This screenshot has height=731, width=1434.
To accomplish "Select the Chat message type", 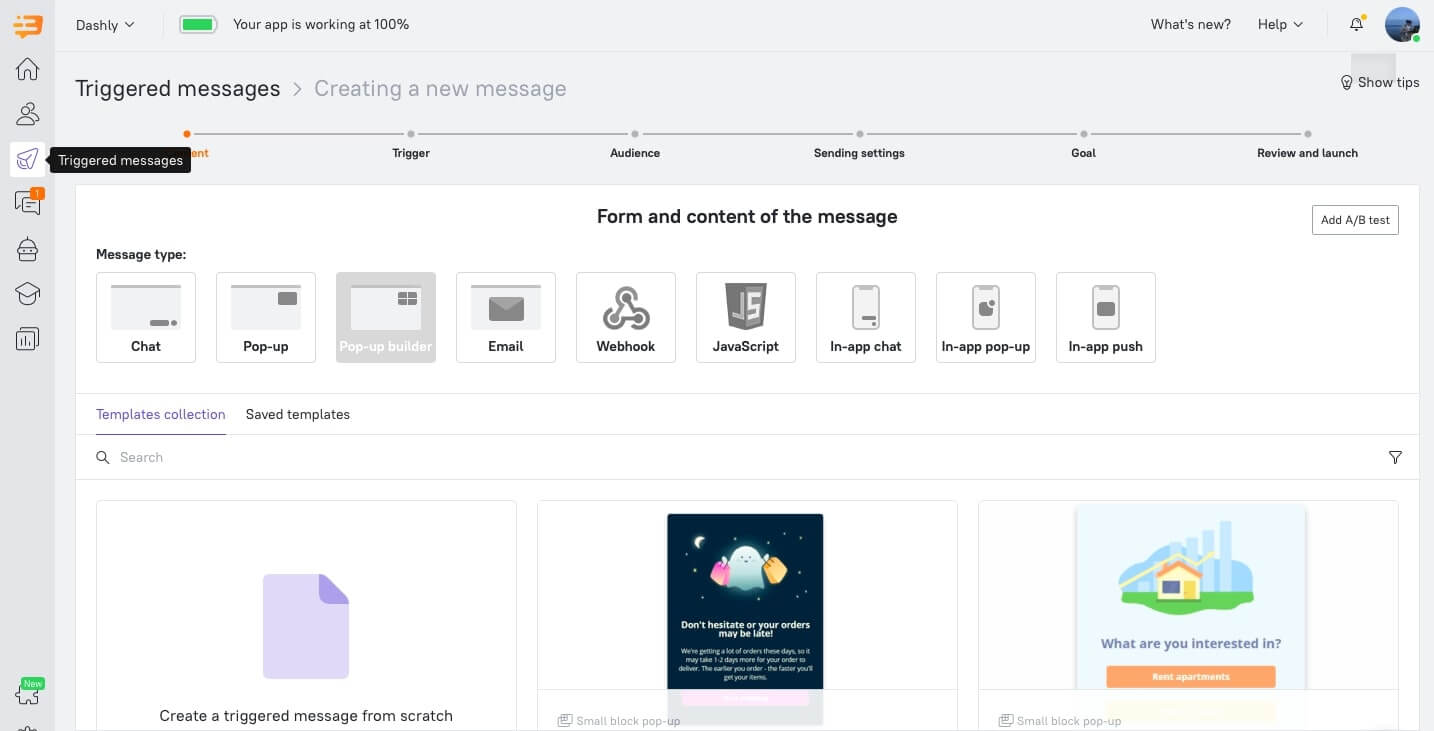I will point(146,317).
